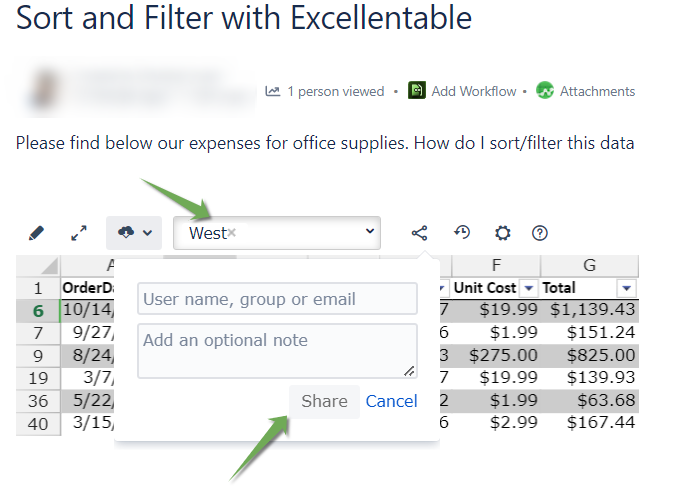Open the version history clock icon
This screenshot has height=494, width=674.
pyautogui.click(x=462, y=233)
